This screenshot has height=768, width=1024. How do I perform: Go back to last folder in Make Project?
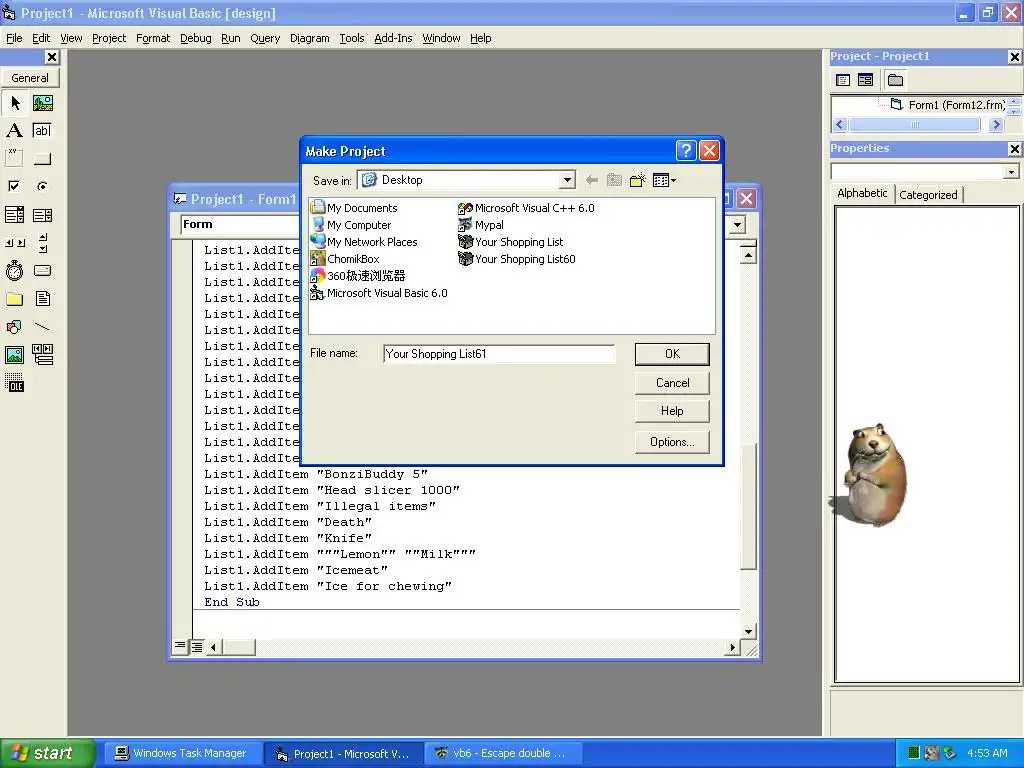(x=592, y=180)
